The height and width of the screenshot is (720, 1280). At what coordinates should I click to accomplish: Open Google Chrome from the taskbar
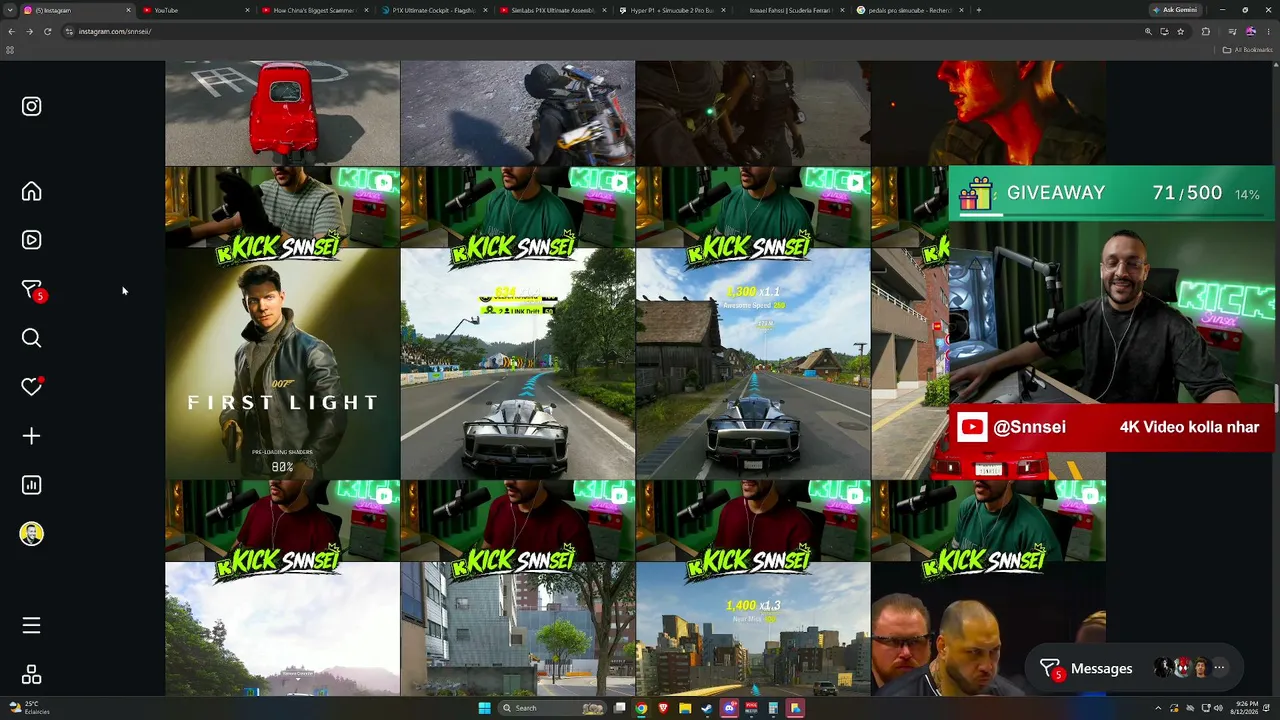641,708
